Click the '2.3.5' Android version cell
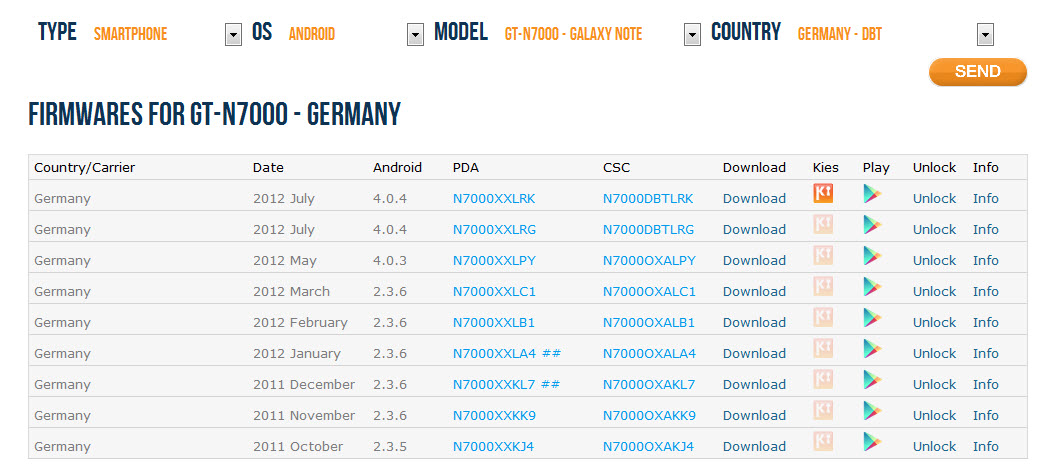The width and height of the screenshot is (1042, 470). click(389, 447)
